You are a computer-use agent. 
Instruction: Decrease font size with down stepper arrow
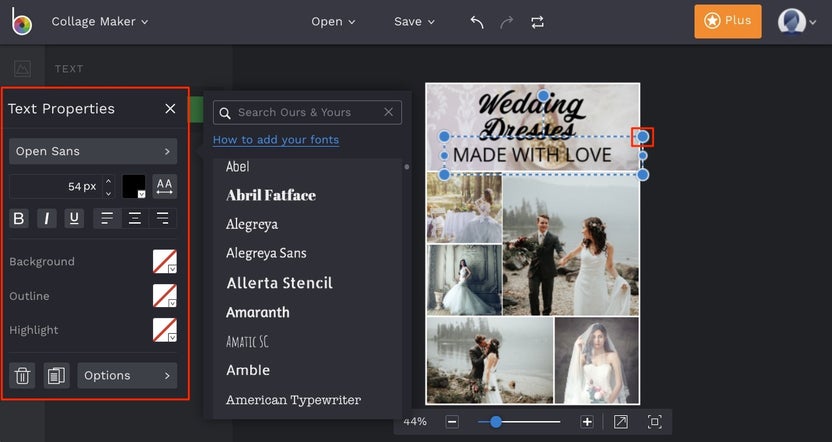tap(108, 193)
